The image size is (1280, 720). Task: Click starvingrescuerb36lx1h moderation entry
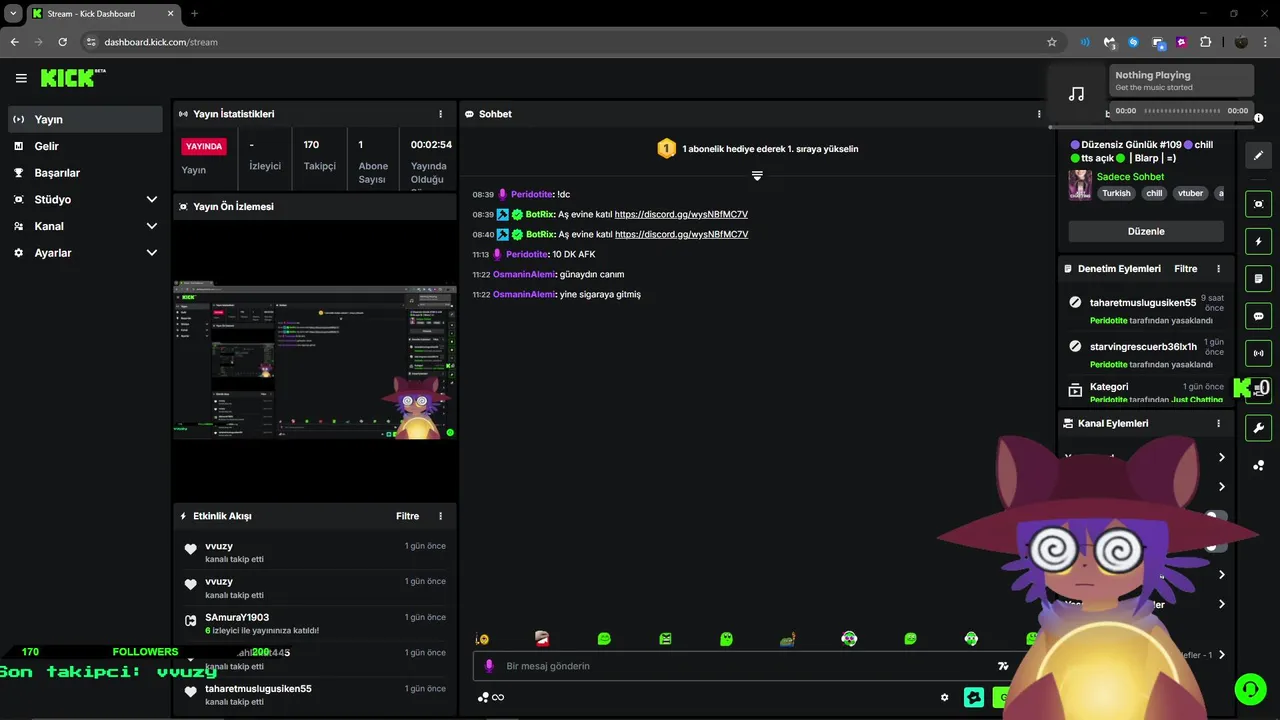point(1143,346)
